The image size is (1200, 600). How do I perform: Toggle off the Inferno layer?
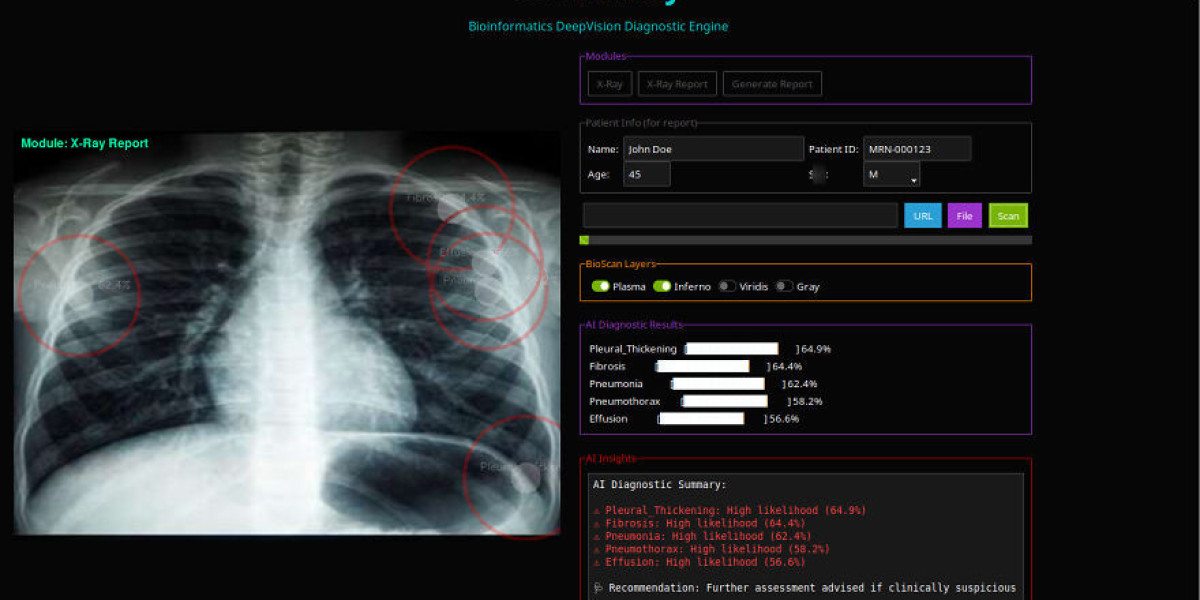[662, 286]
